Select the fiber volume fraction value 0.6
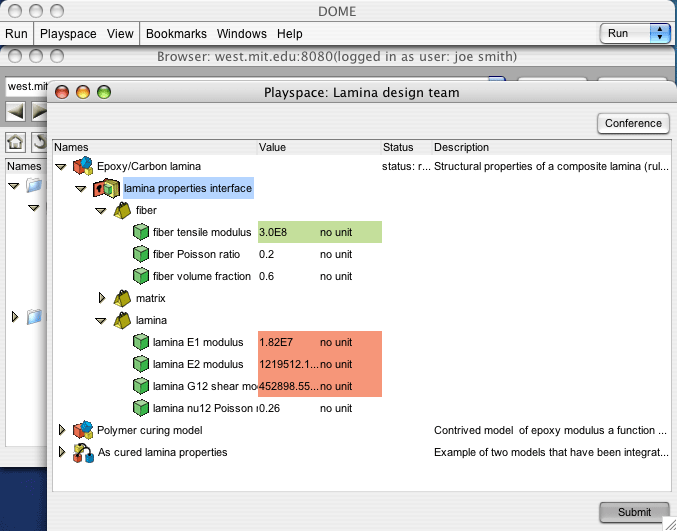This screenshot has width=677, height=531. 266,276
